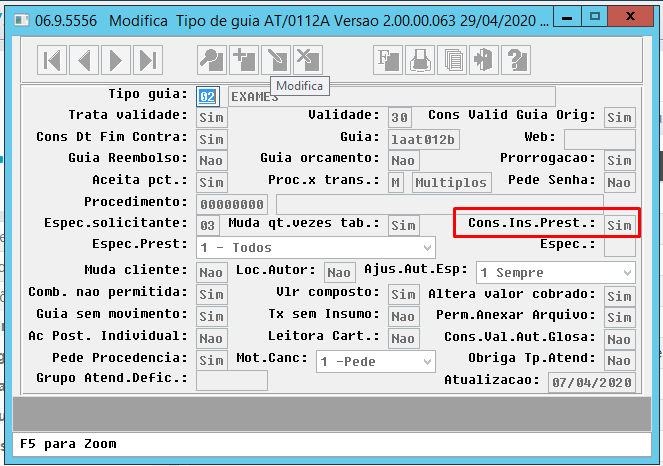Click the F functions toolbar icon
Screen dimensions: 663x466
pyautogui.click(x=388, y=60)
